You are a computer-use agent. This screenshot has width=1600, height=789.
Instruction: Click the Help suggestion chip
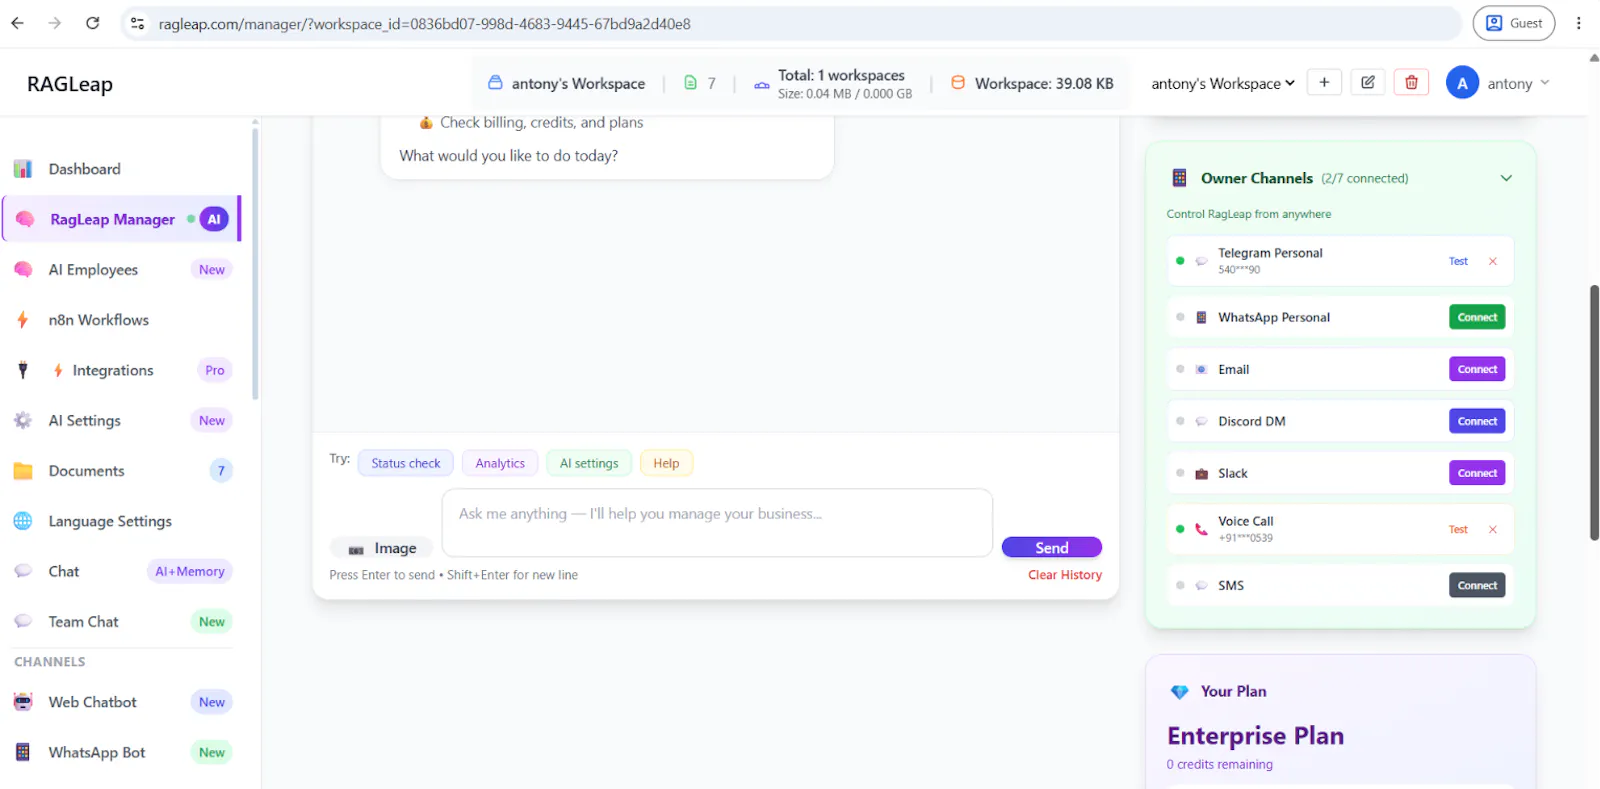point(666,463)
